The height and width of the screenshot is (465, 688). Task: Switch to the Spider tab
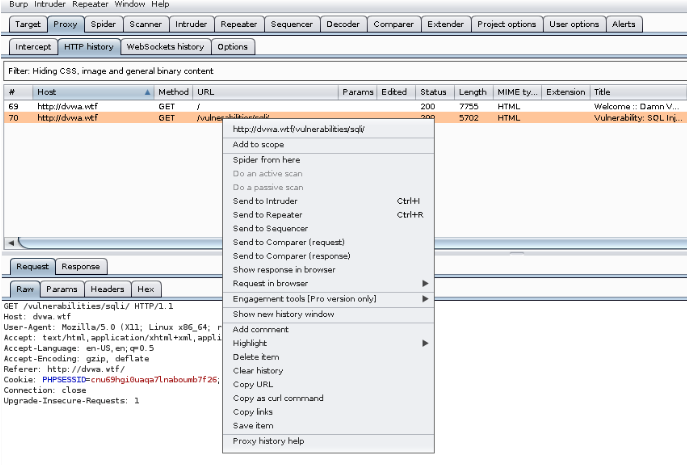pyautogui.click(x=103, y=24)
